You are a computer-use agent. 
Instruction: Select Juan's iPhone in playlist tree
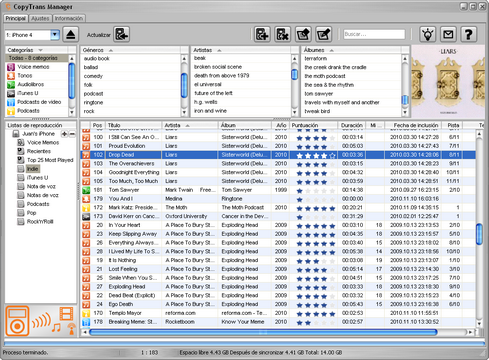click(x=38, y=134)
